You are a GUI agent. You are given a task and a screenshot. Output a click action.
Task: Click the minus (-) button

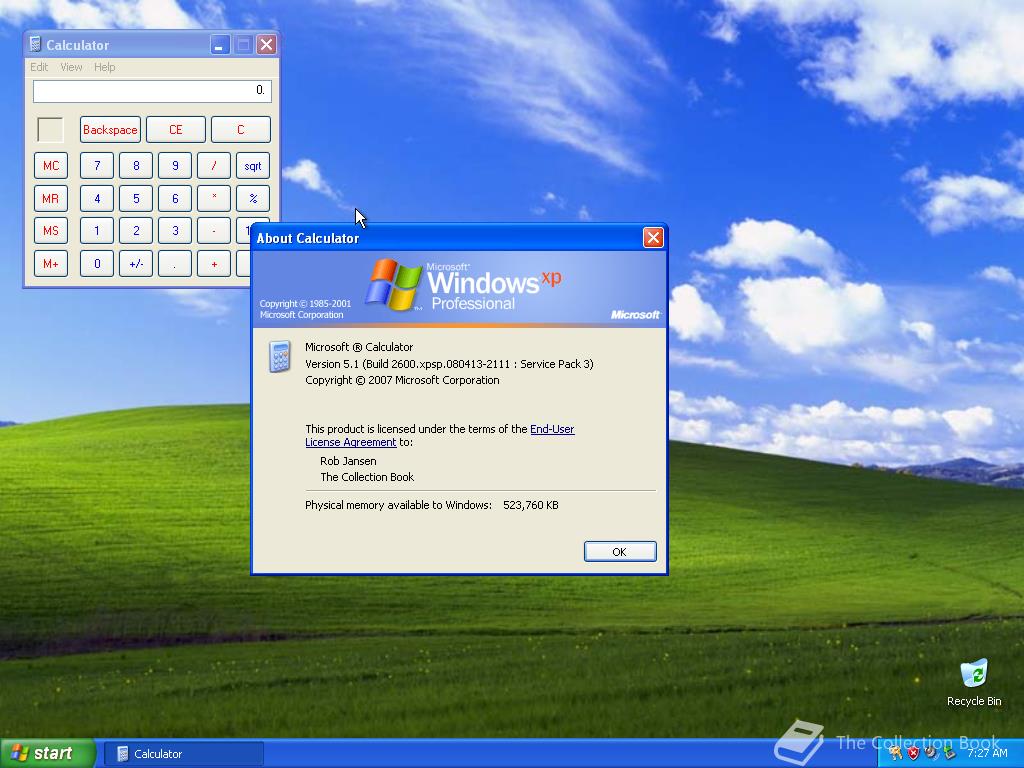[x=214, y=231]
